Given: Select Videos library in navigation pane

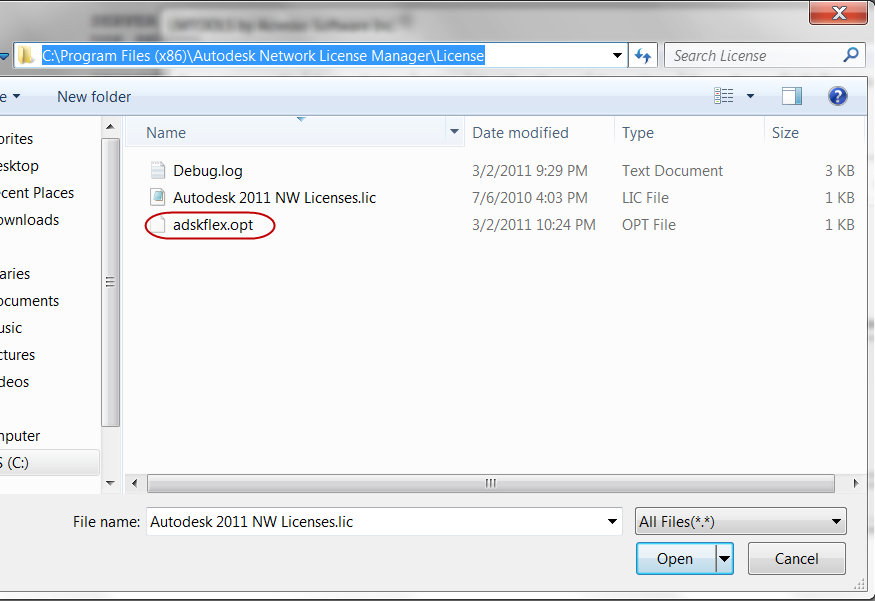Looking at the screenshot, I should point(15,382).
